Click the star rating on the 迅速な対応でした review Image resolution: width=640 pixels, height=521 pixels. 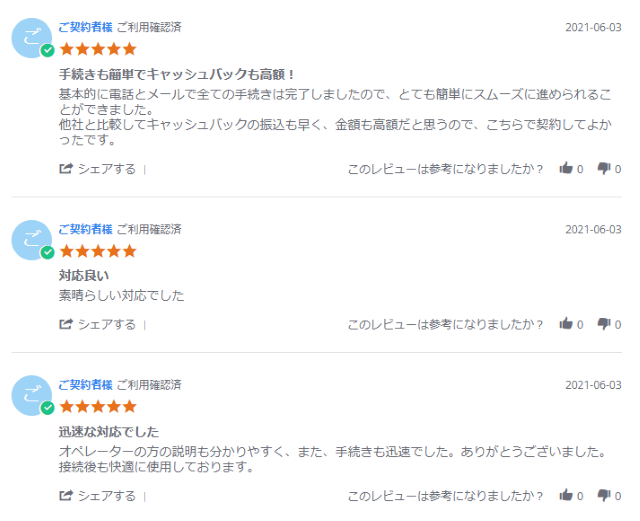(x=98, y=406)
